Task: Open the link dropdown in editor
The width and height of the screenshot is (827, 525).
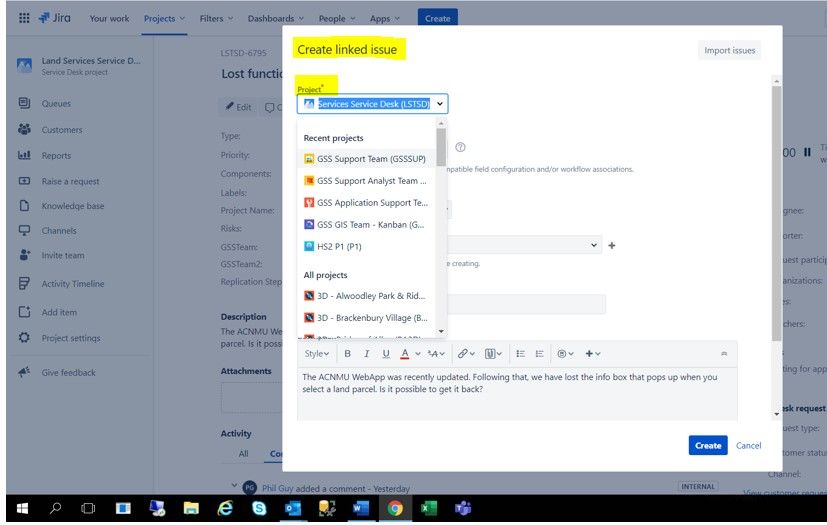Action: point(466,354)
